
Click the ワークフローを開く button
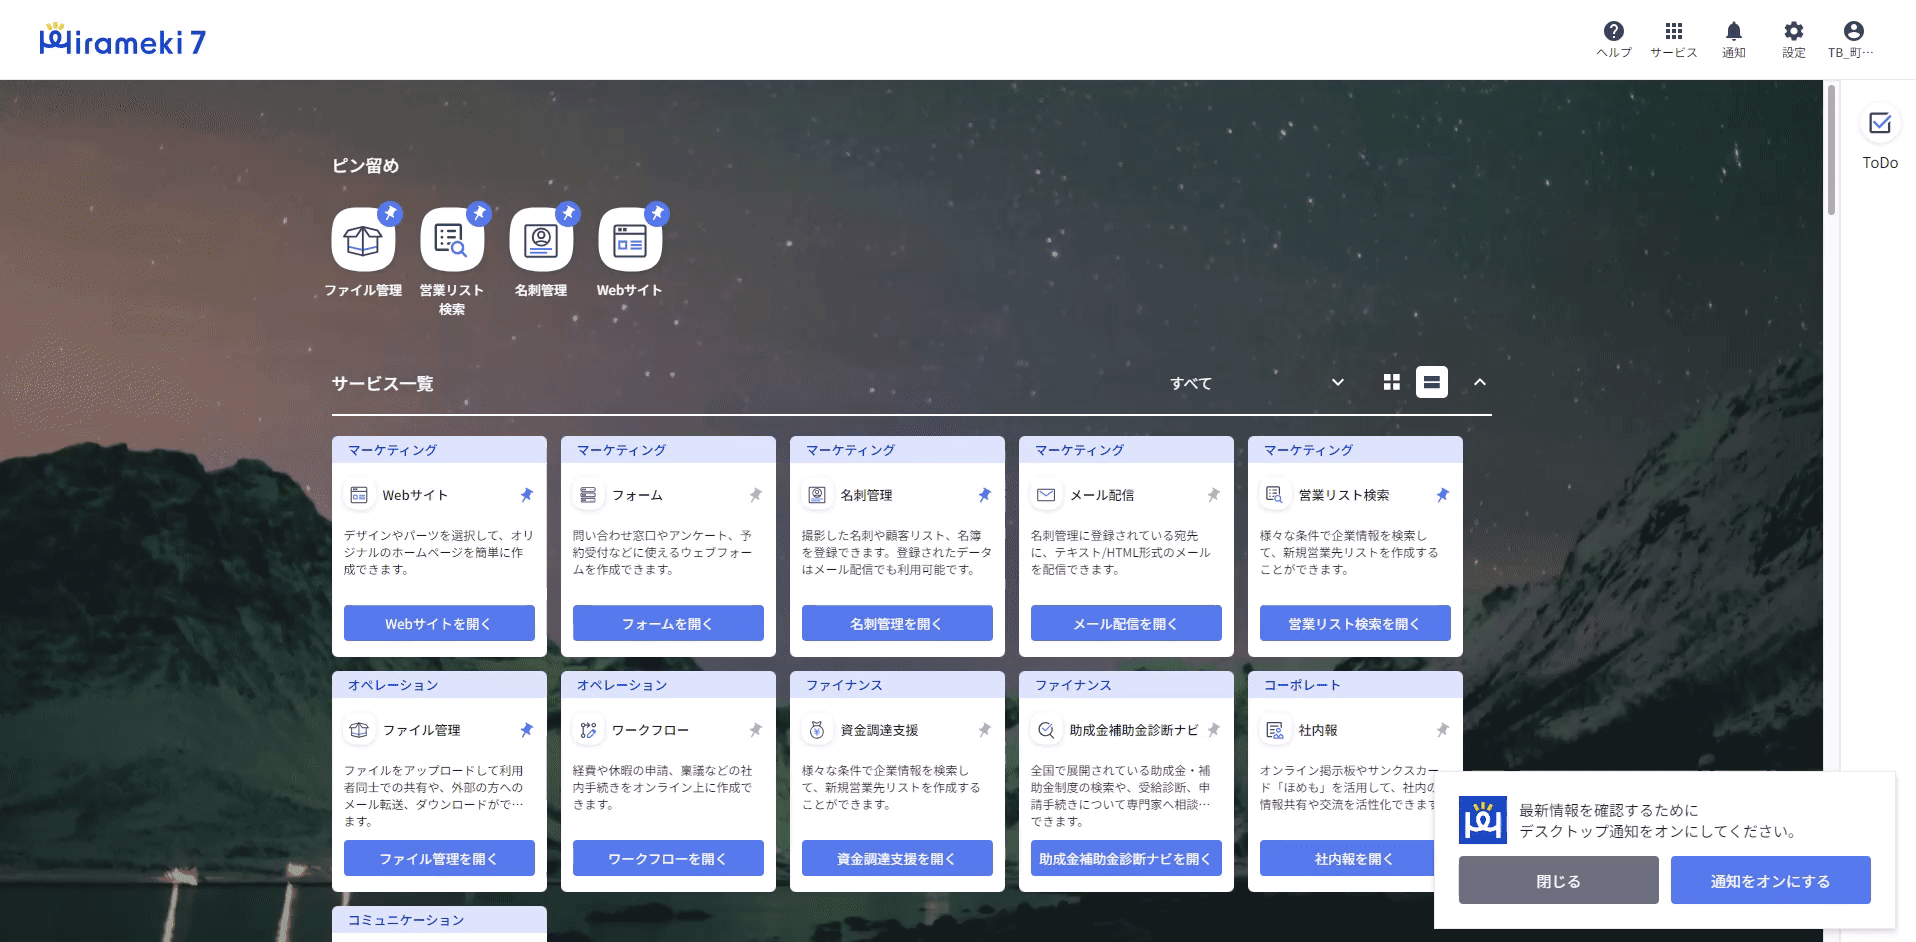[x=668, y=859]
